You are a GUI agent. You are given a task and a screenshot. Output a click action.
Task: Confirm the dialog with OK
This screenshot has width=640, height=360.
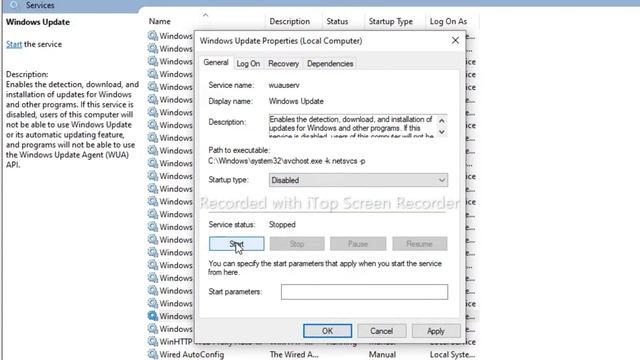(x=327, y=331)
